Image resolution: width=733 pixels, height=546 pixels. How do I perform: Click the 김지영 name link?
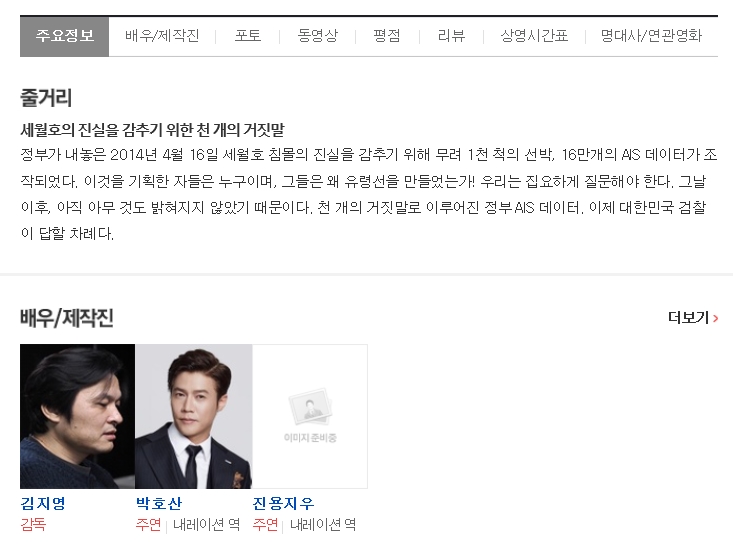(43, 503)
